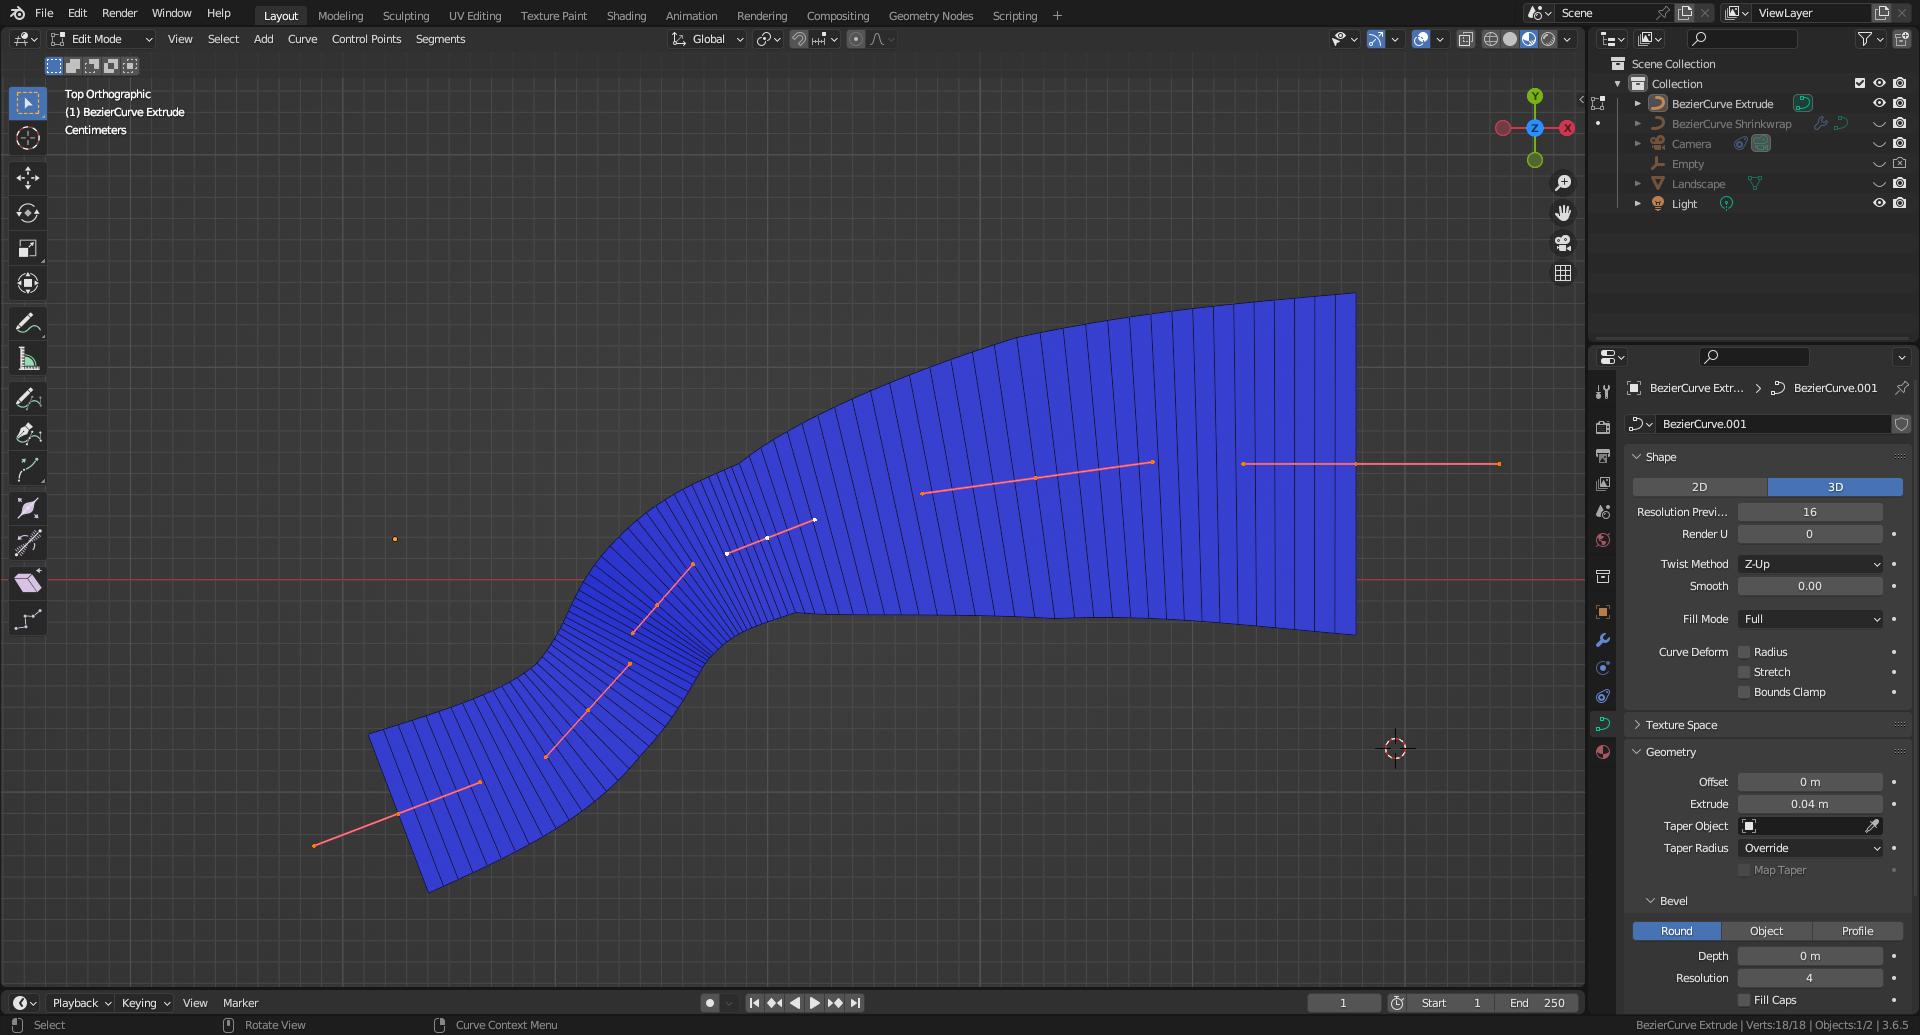Select the Tilt tool
The image size is (1920, 1035).
28,544
